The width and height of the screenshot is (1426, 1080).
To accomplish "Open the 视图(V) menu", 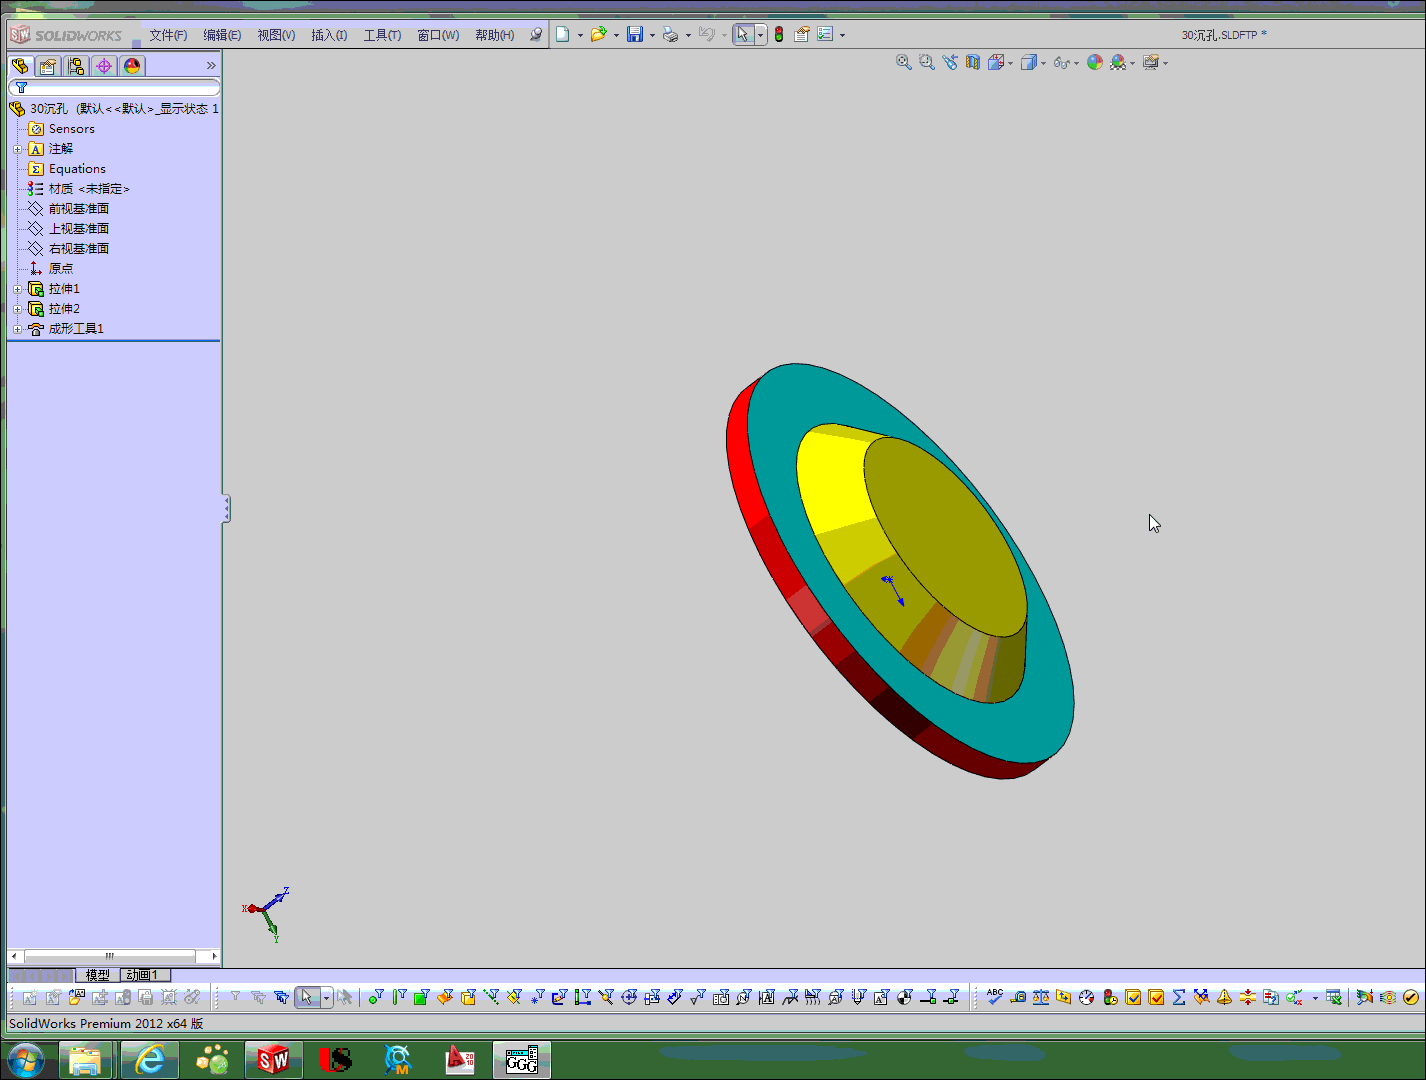I will click(276, 35).
